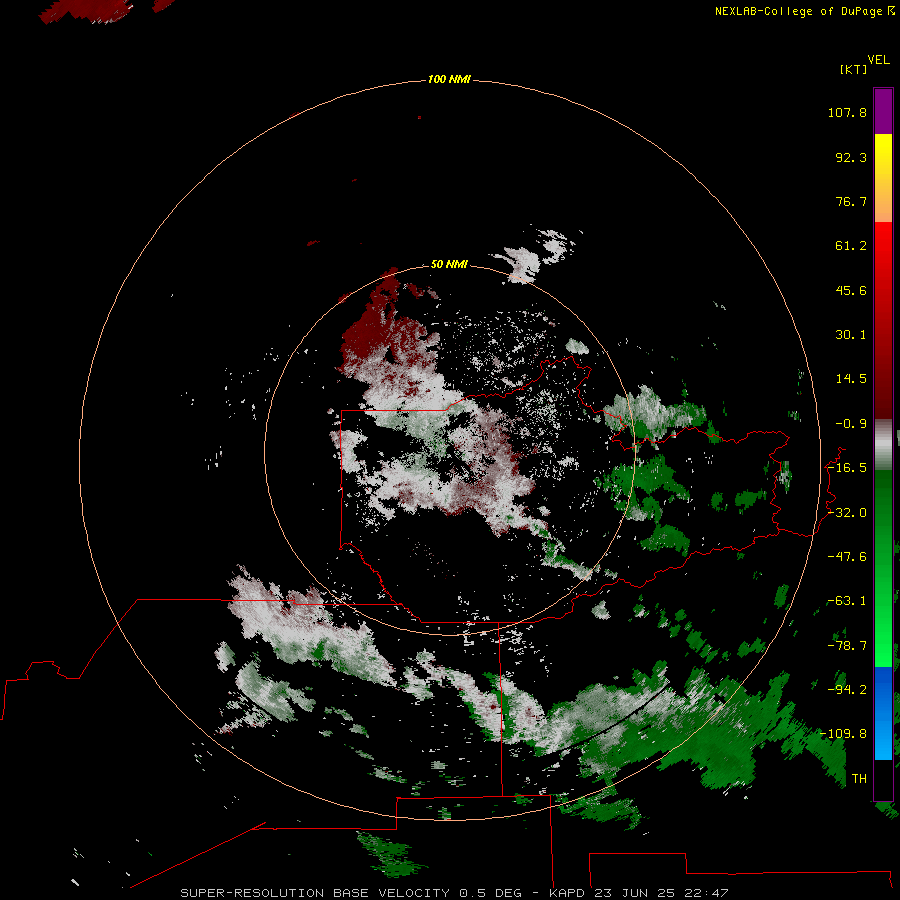Click the 107.8 velocity scale value

[847, 112]
